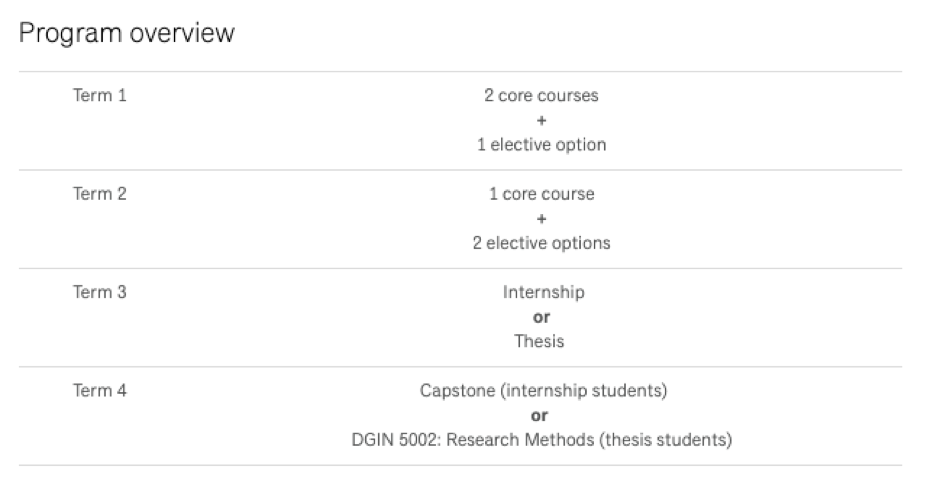Select the Term 1 row label

click(100, 96)
